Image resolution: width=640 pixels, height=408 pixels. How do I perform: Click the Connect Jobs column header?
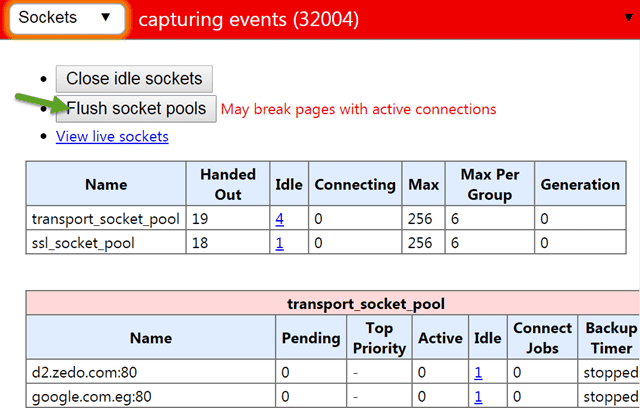pyautogui.click(x=542, y=338)
